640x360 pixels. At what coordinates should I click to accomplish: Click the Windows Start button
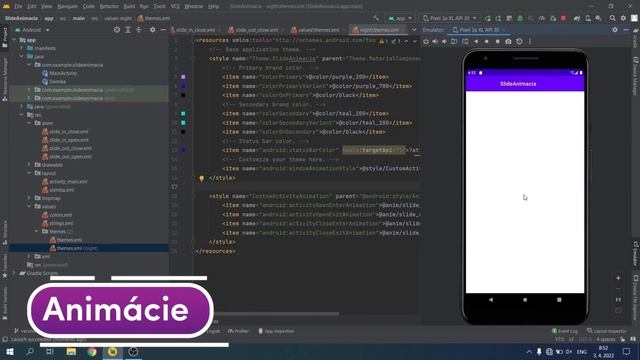(x=10, y=351)
